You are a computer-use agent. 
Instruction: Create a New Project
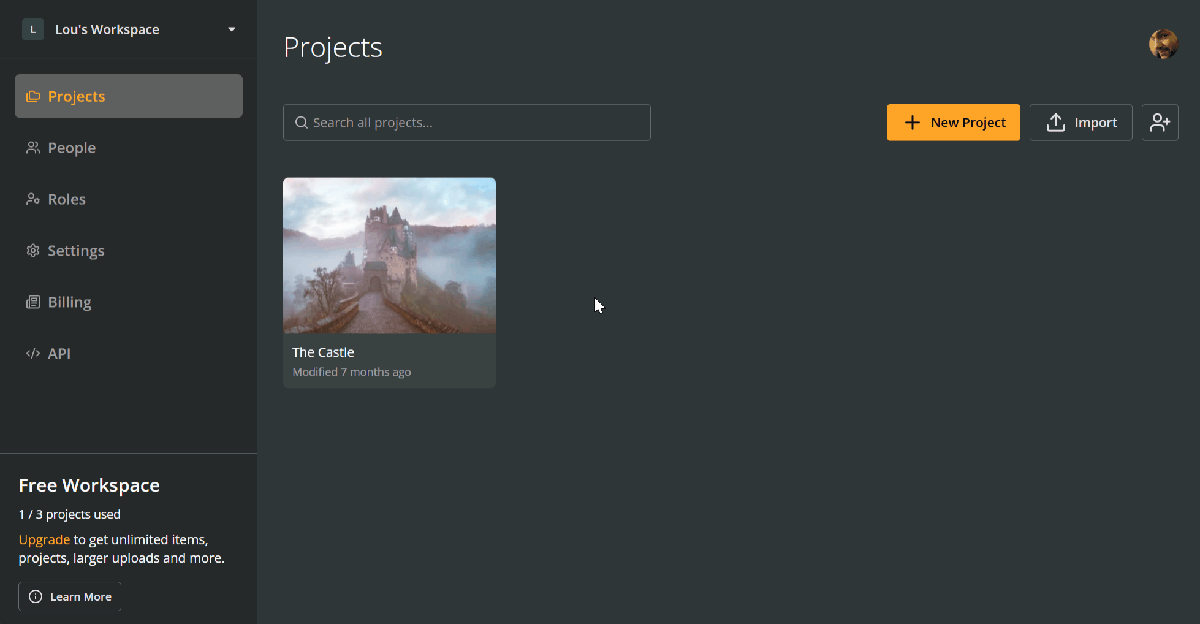click(953, 123)
